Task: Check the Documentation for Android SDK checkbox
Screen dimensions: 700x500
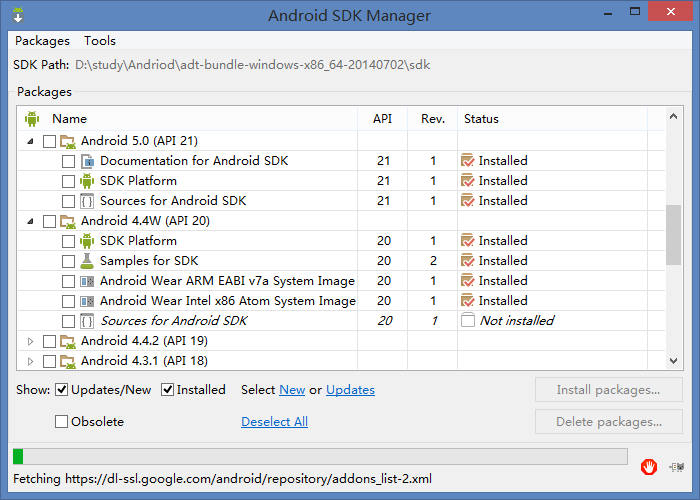Action: (68, 161)
